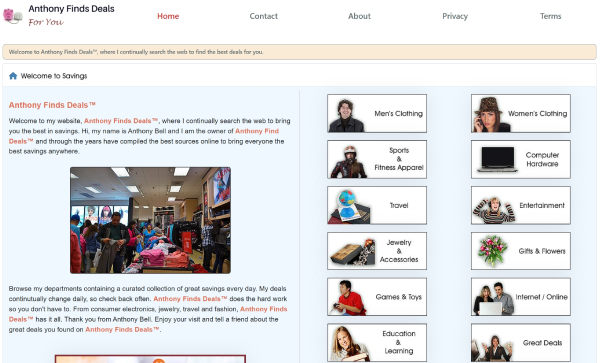Open the Entertainment category tile
Screen dimensions: 600x363
click(x=521, y=205)
